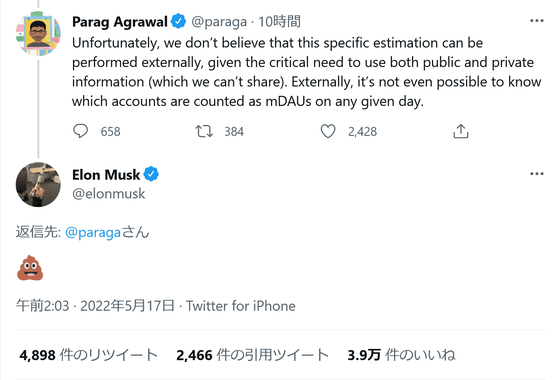Click the 午前2:03 · 2022年5月17日 timestamp
The image size is (560, 380).
click(95, 306)
